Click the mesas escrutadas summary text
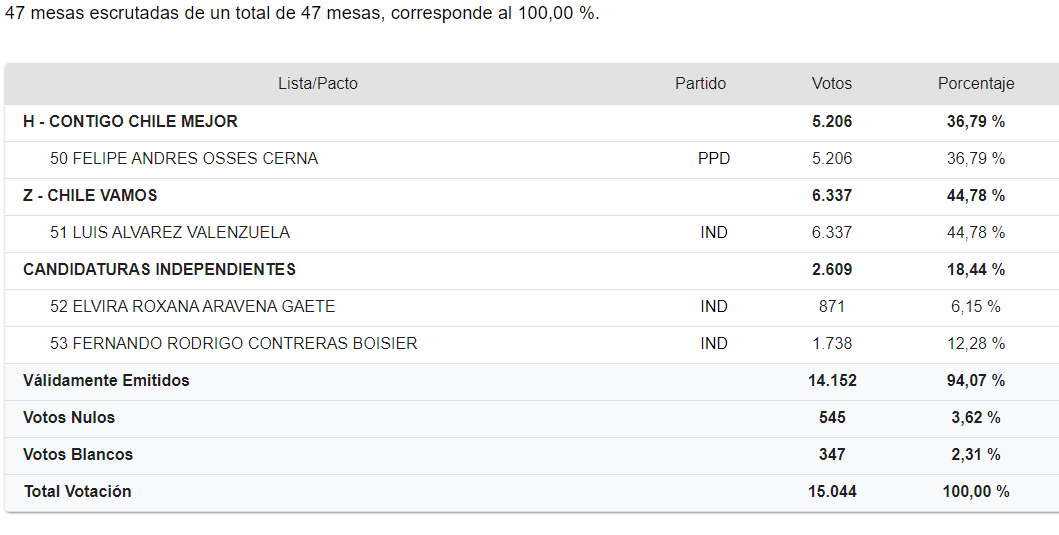1059x535 pixels. point(302,16)
